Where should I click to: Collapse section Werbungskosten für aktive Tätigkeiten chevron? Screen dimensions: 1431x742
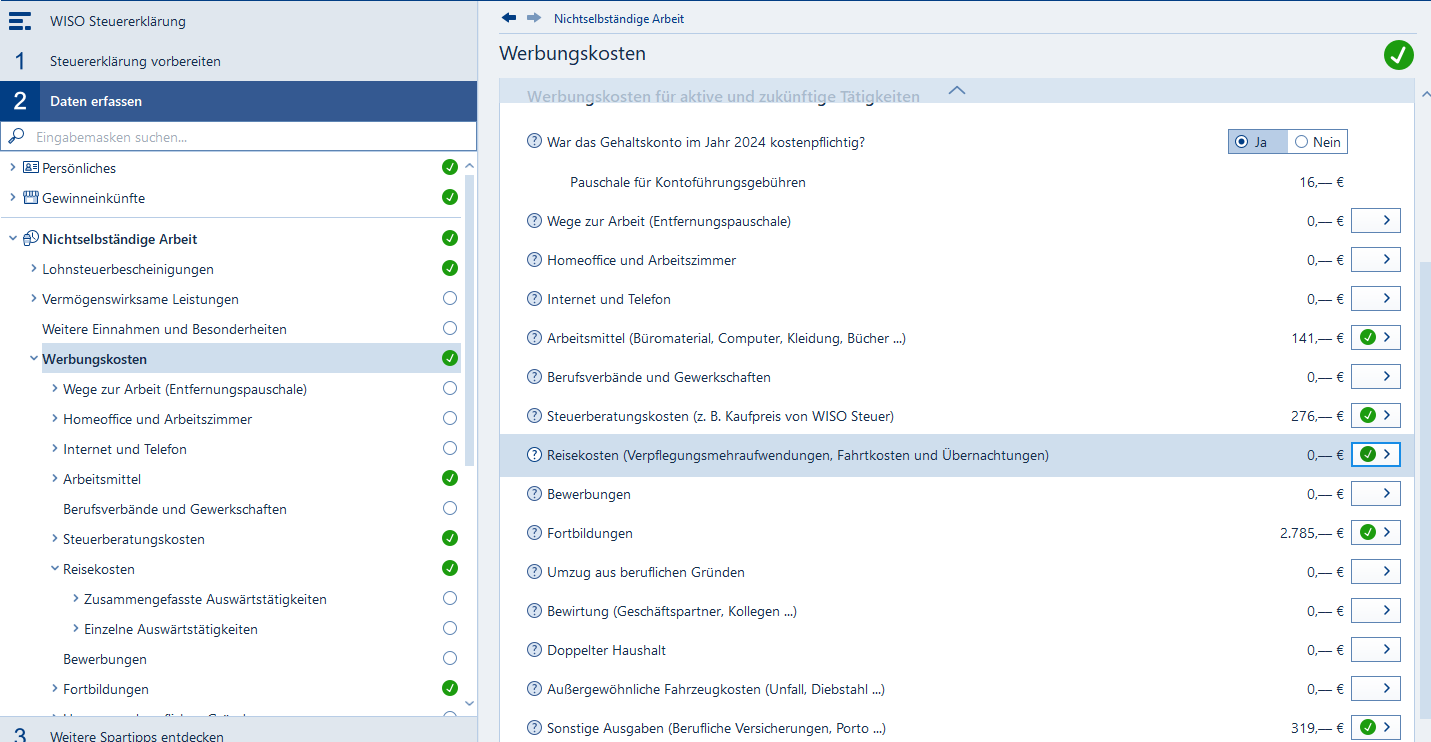[x=957, y=90]
